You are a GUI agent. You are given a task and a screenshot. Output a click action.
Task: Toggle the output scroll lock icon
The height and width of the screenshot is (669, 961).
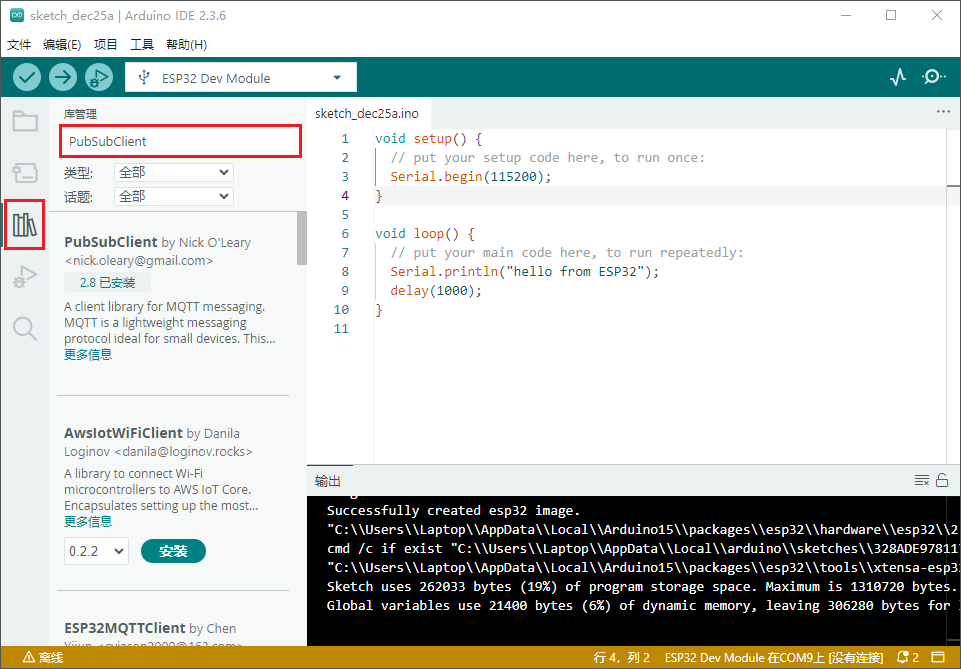coord(941,481)
